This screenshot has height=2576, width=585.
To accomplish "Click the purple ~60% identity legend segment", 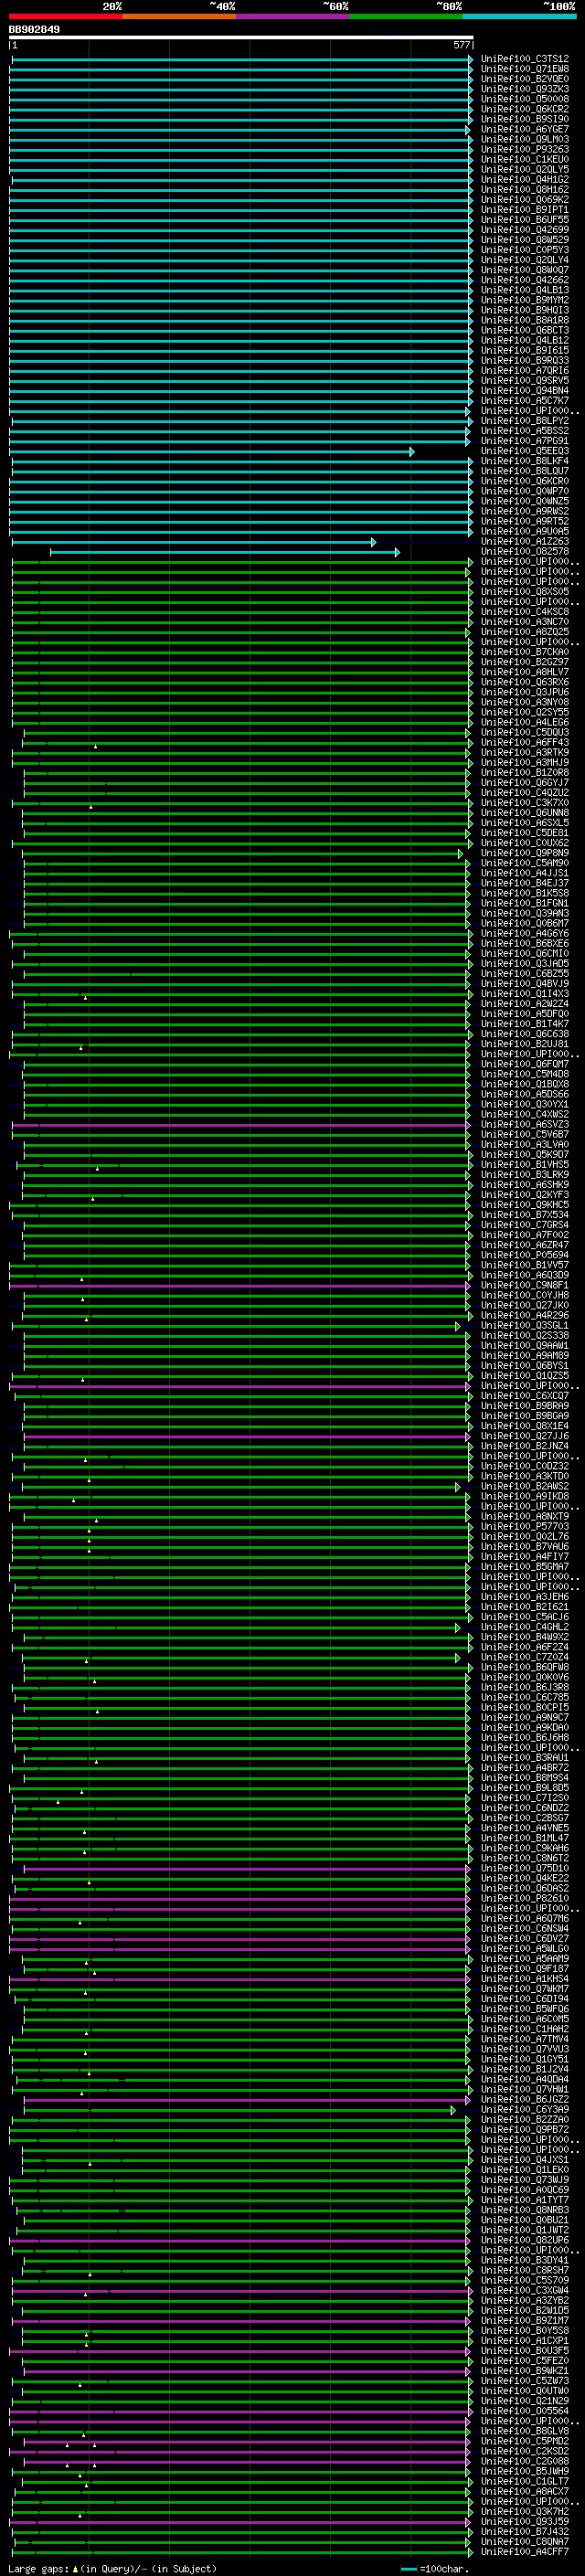I will click(293, 16).
